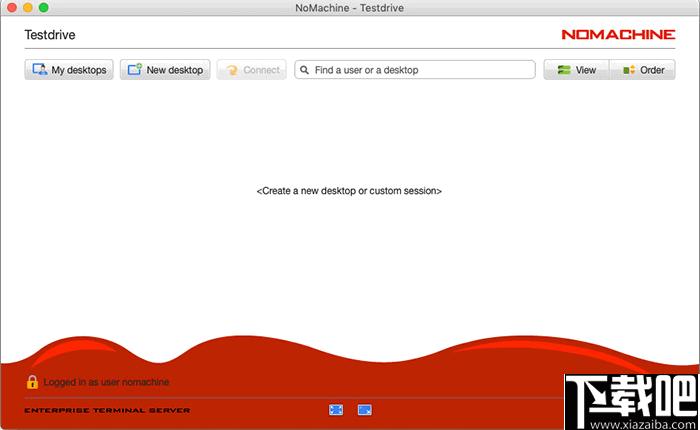Click the padlock login status icon

32,382
